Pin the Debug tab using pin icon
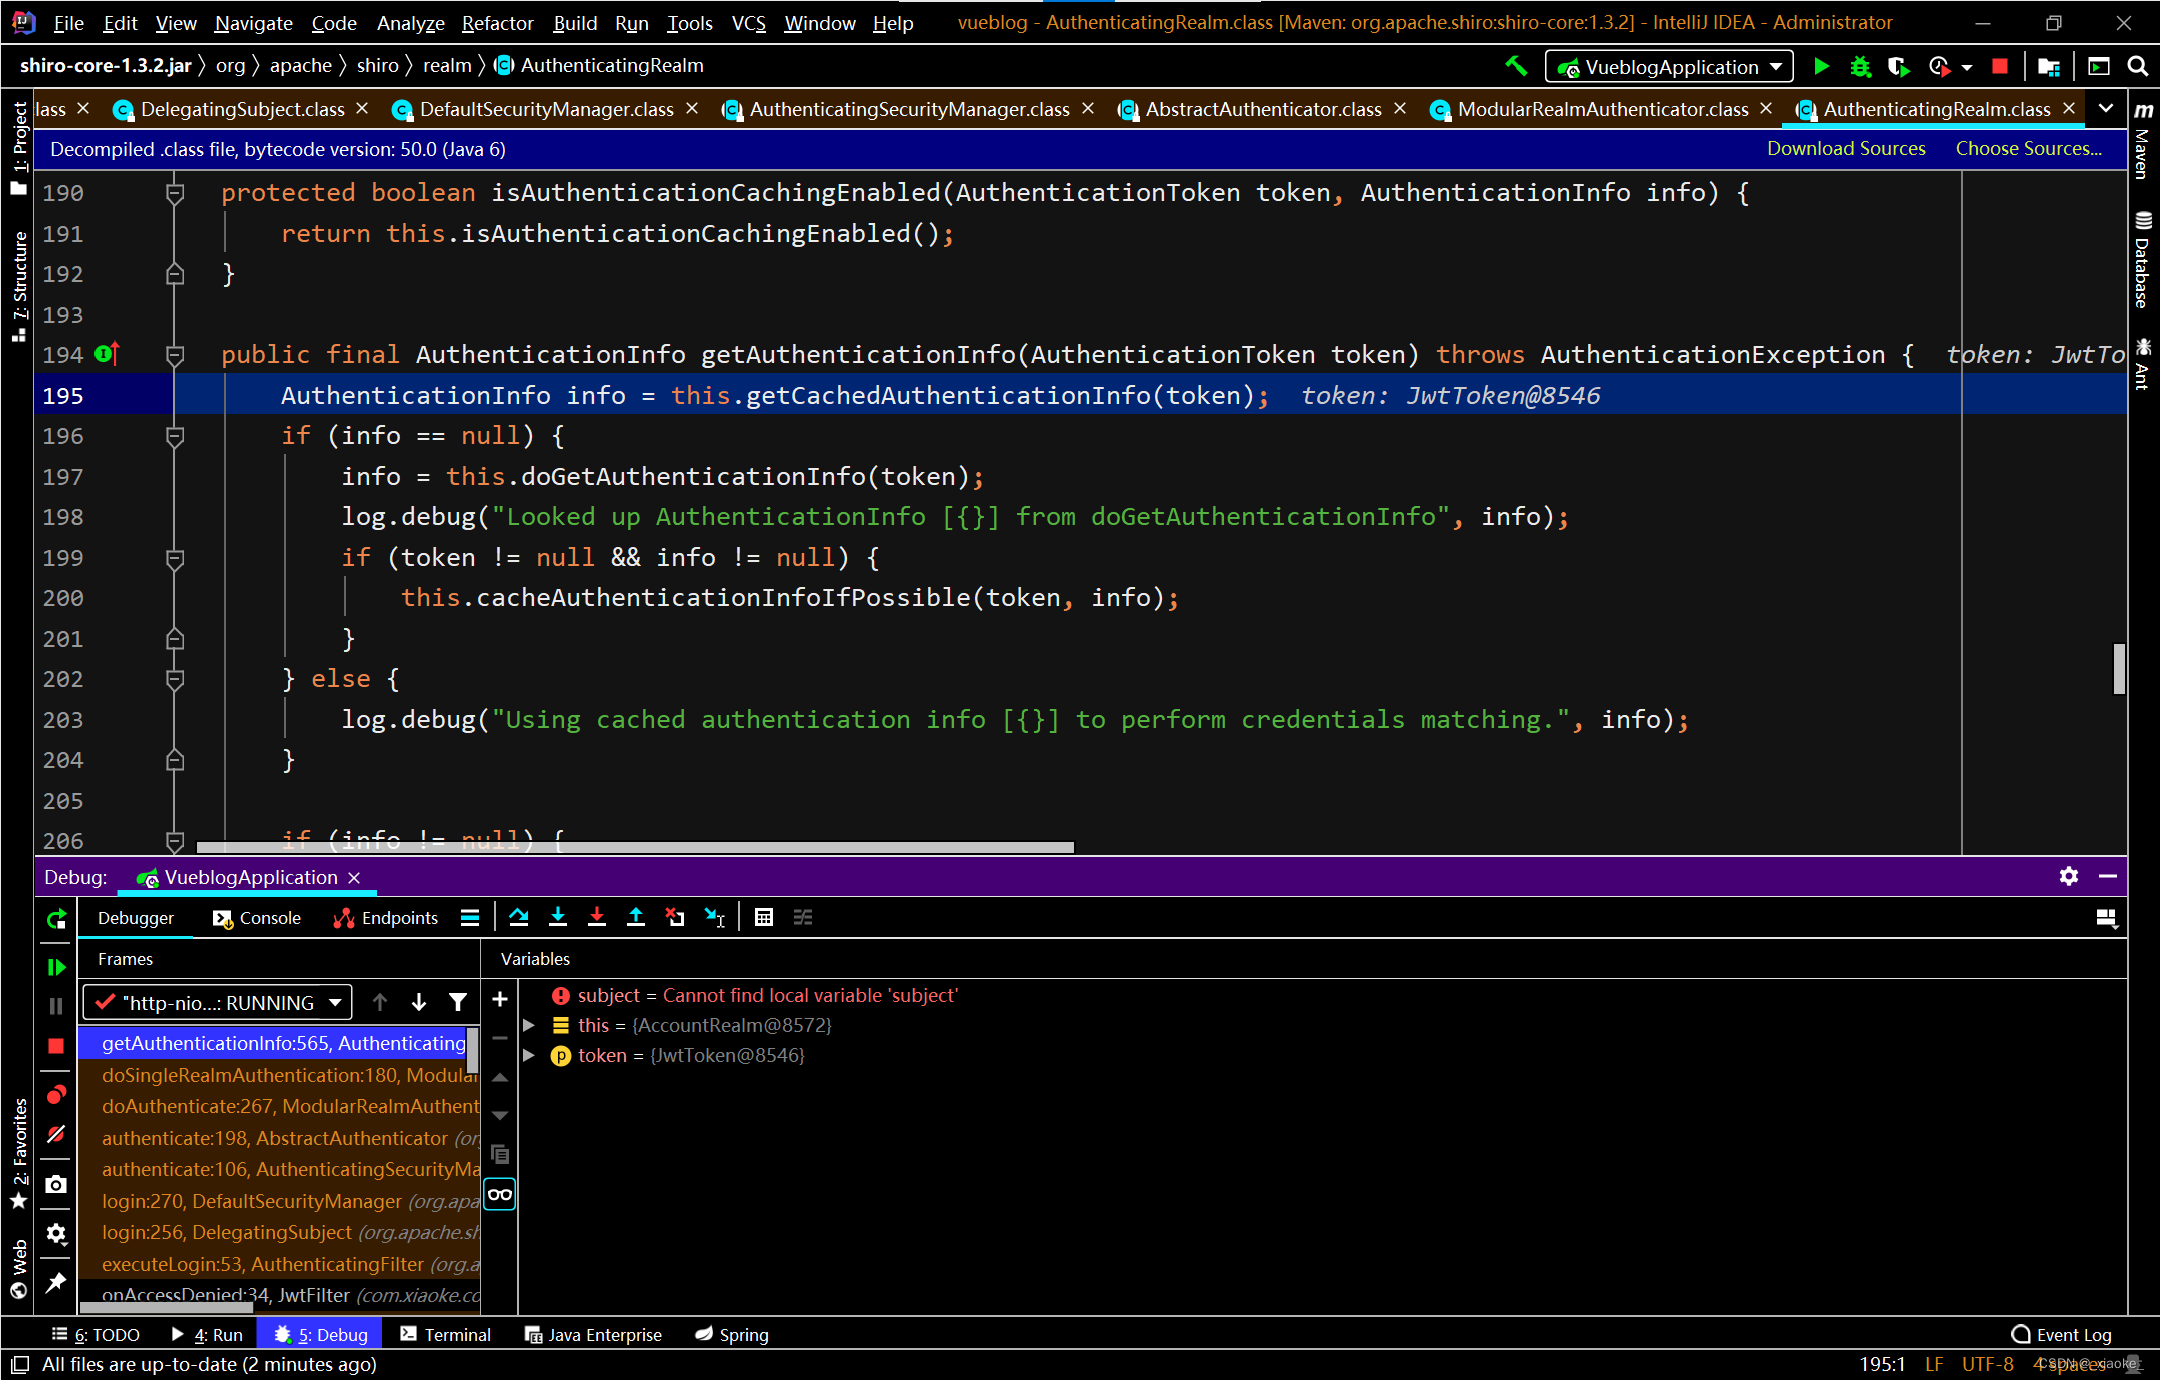The width and height of the screenshot is (2160, 1380). pyautogui.click(x=56, y=1283)
